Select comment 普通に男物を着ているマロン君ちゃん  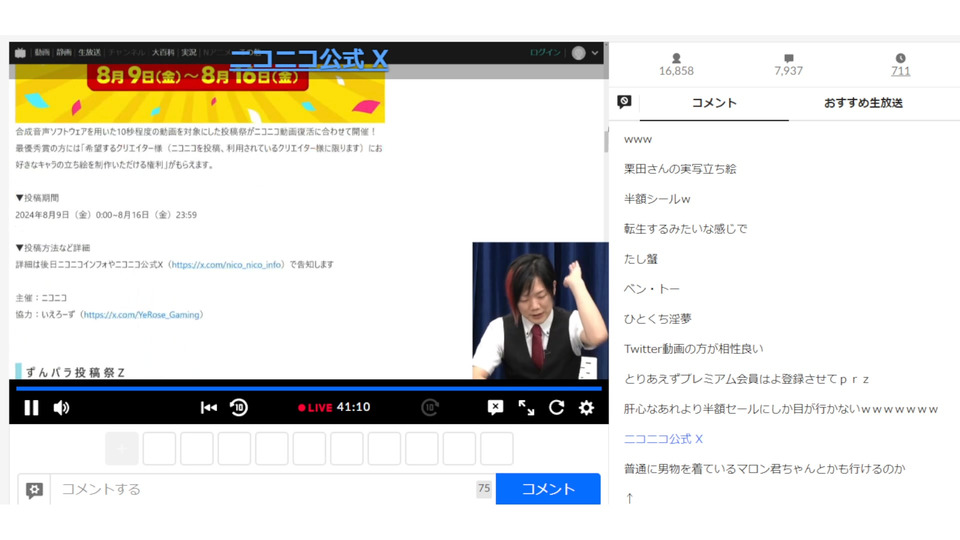click(764, 469)
